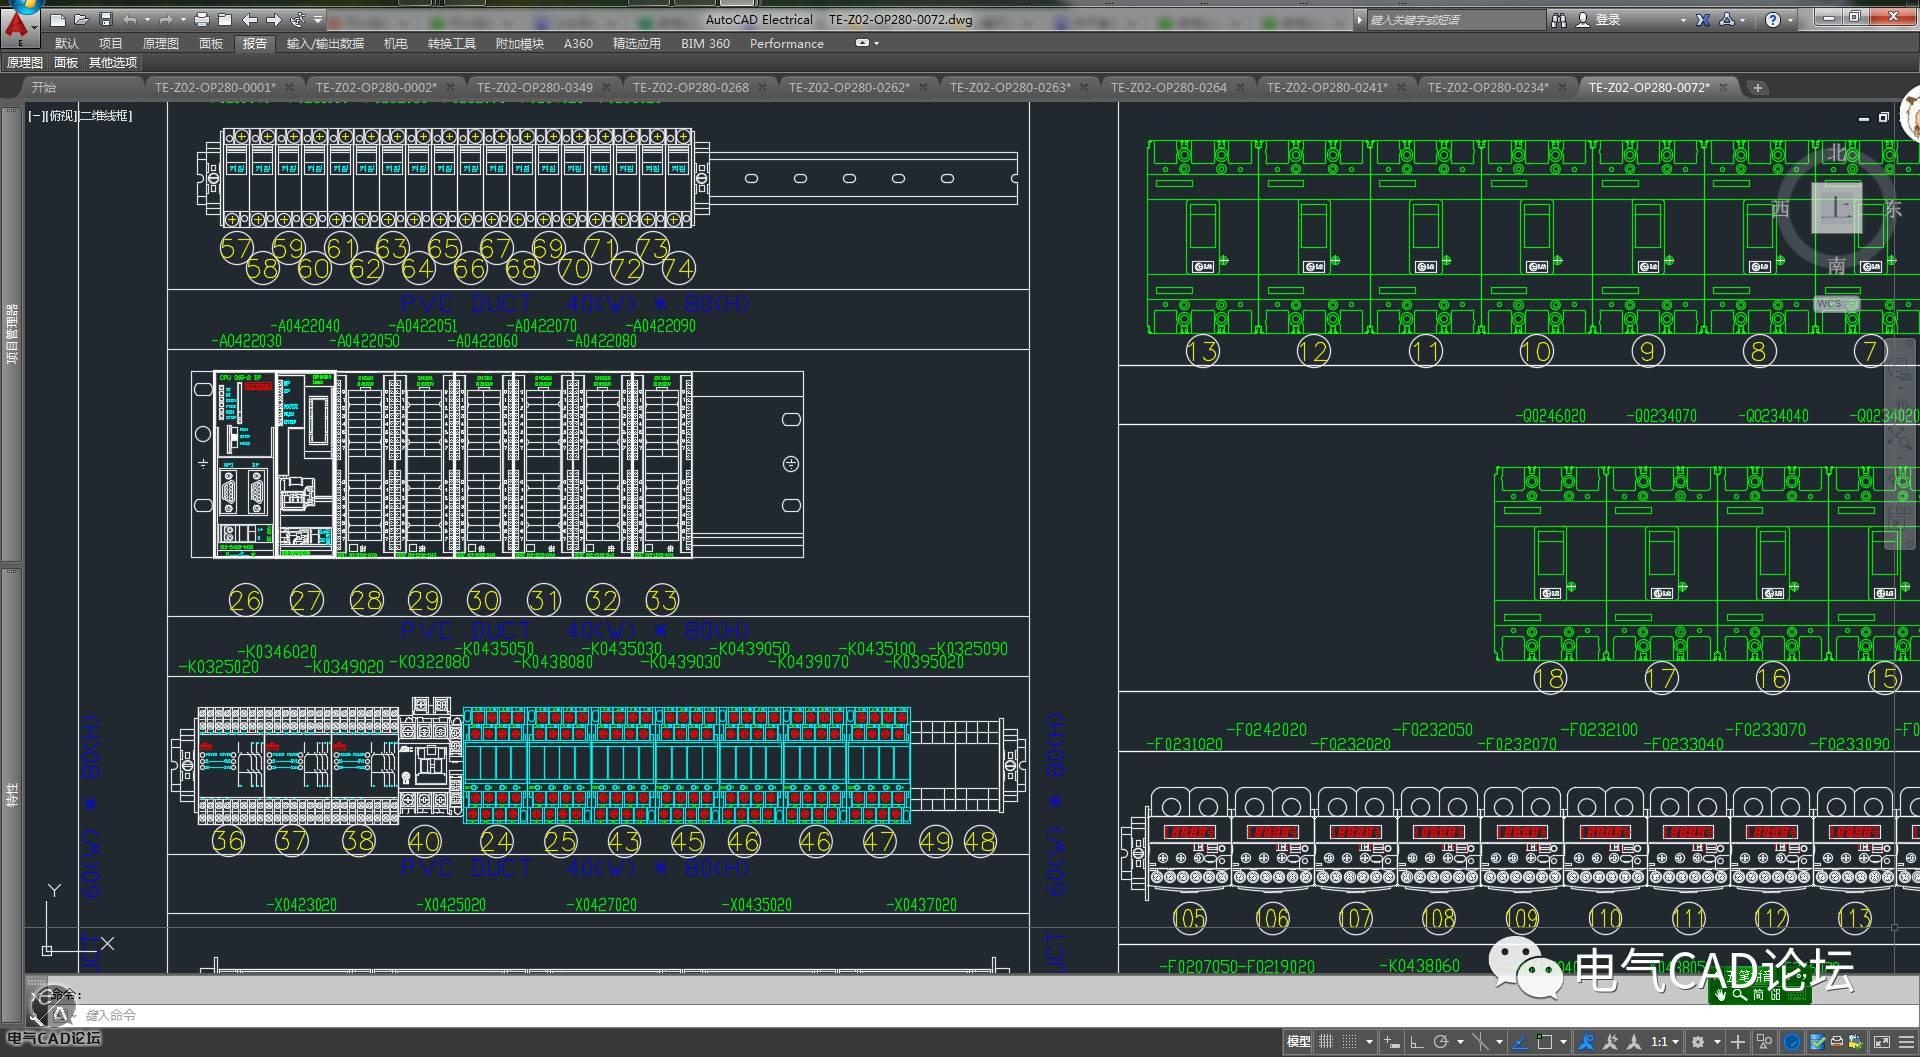Screen dimensions: 1920x1057
Task: Switch to drawing tab TE-Z02-OP280-0349
Action: point(534,87)
